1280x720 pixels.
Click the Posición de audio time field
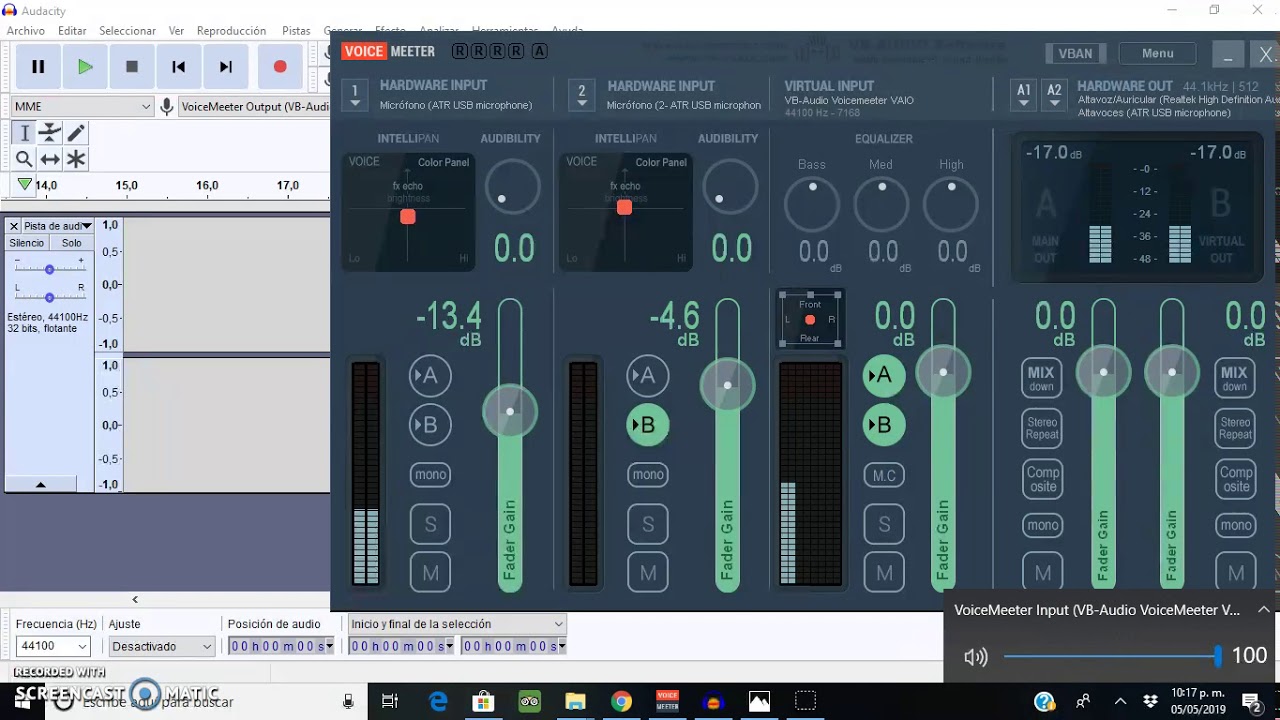281,646
